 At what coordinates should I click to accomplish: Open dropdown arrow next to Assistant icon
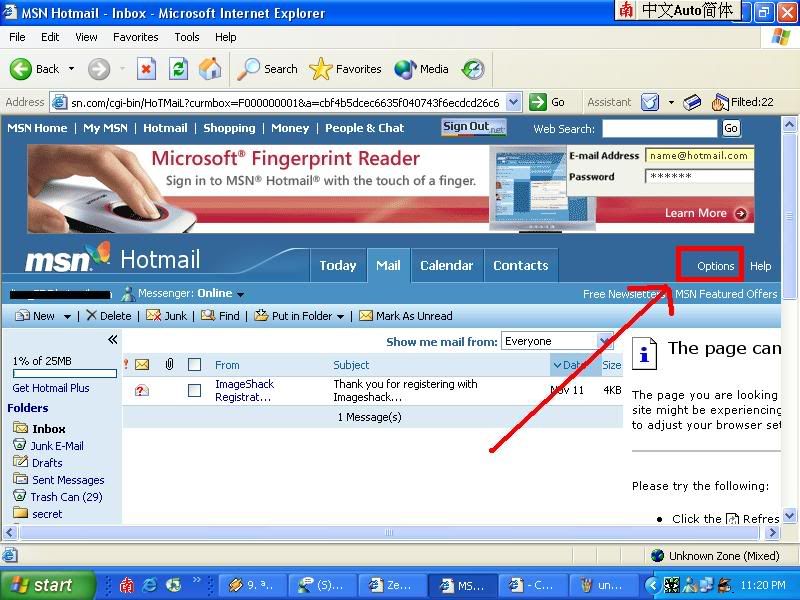(671, 103)
